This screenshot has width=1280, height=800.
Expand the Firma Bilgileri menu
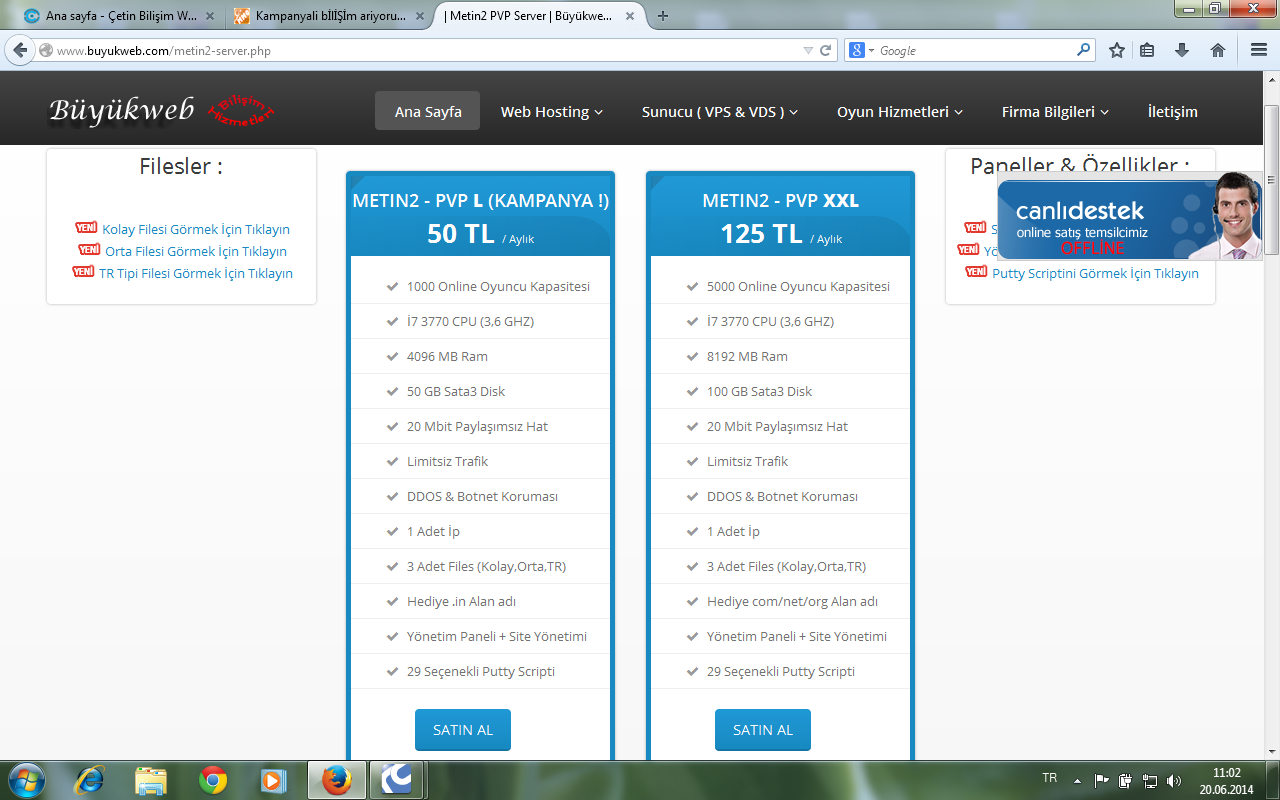pos(1056,112)
